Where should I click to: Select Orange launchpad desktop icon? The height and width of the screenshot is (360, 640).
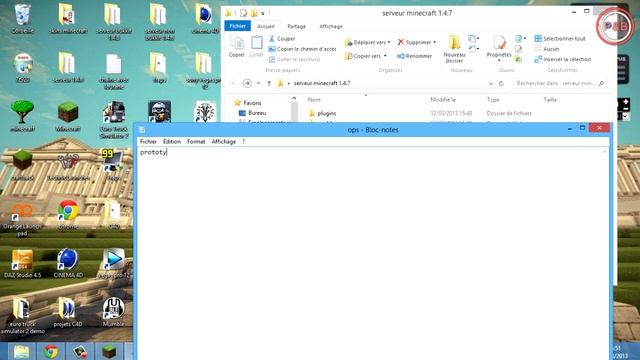[22, 218]
